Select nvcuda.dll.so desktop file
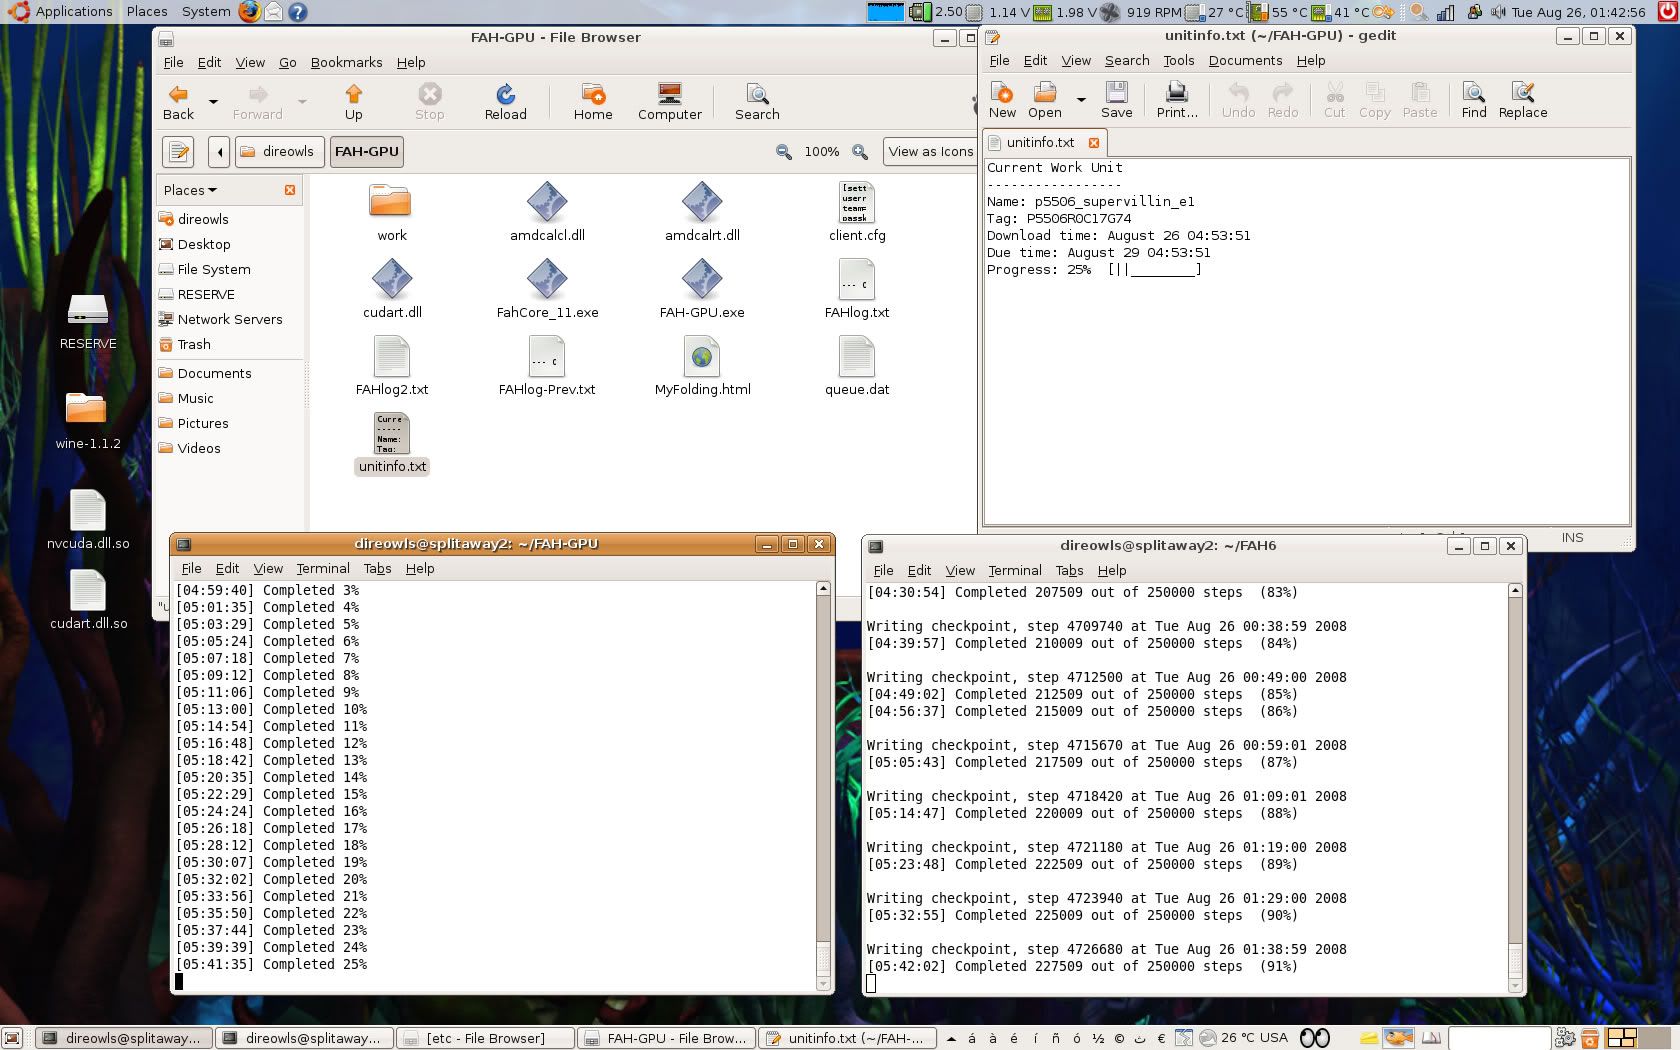The height and width of the screenshot is (1050, 1680). tap(88, 520)
